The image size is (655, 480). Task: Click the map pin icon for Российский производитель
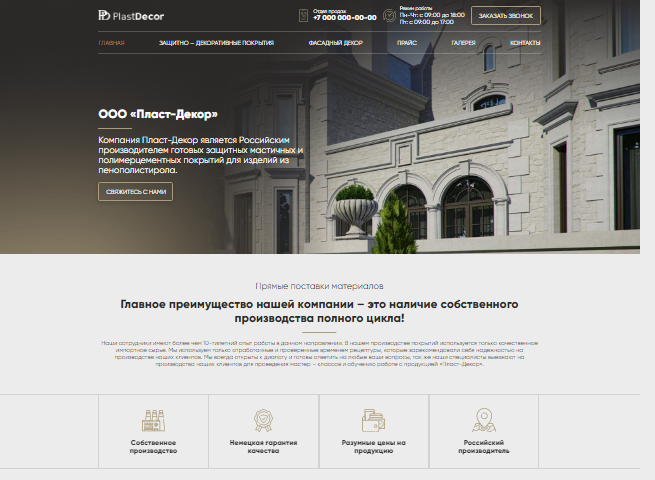484,420
